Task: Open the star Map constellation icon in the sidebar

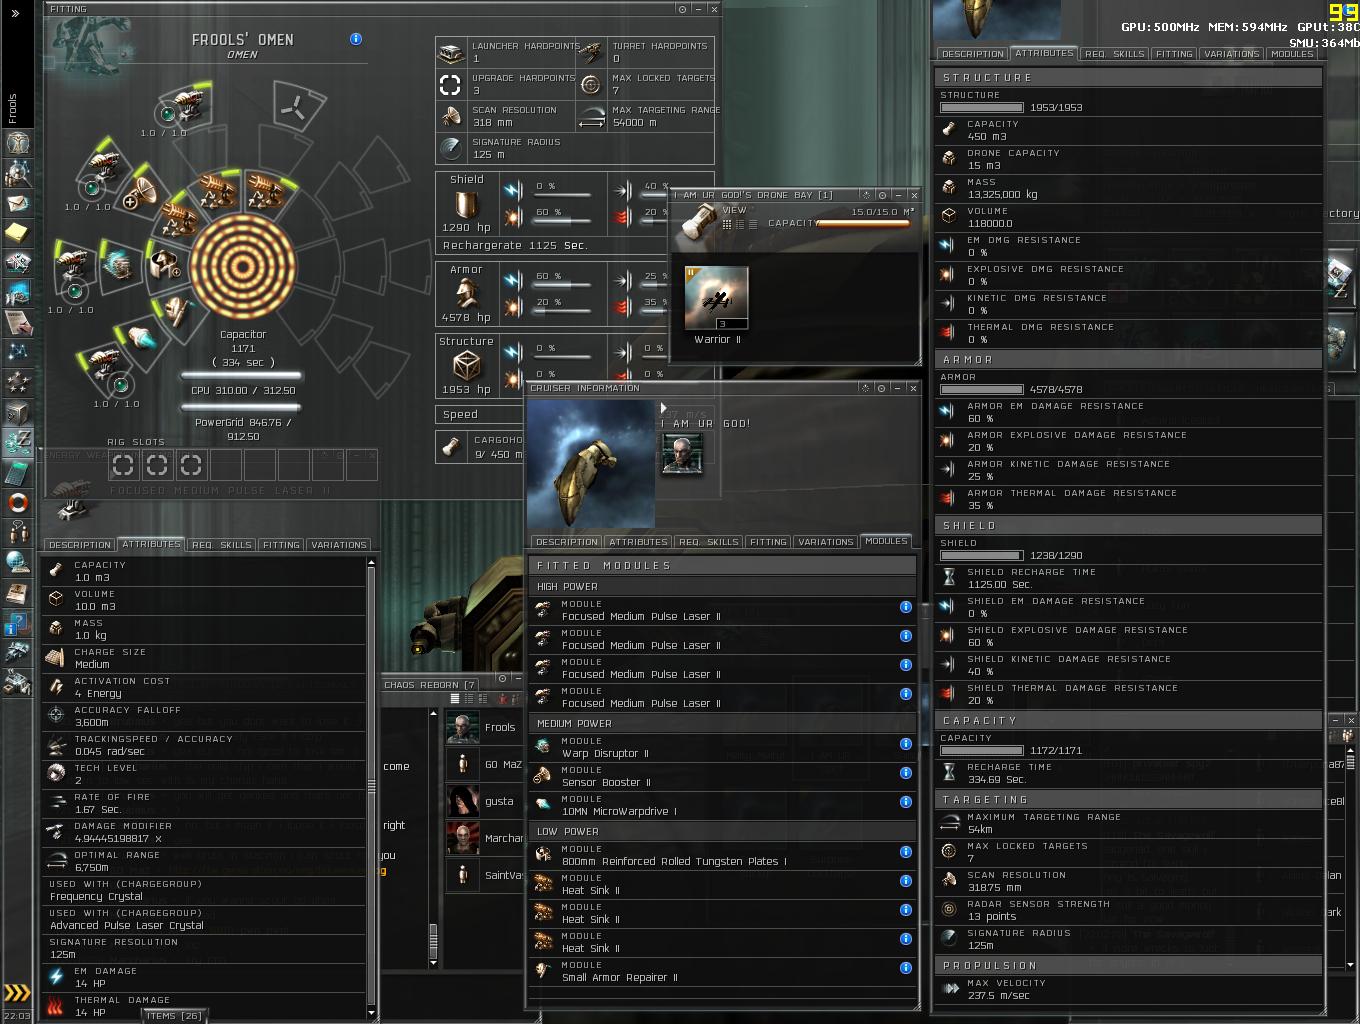Action: coord(17,352)
